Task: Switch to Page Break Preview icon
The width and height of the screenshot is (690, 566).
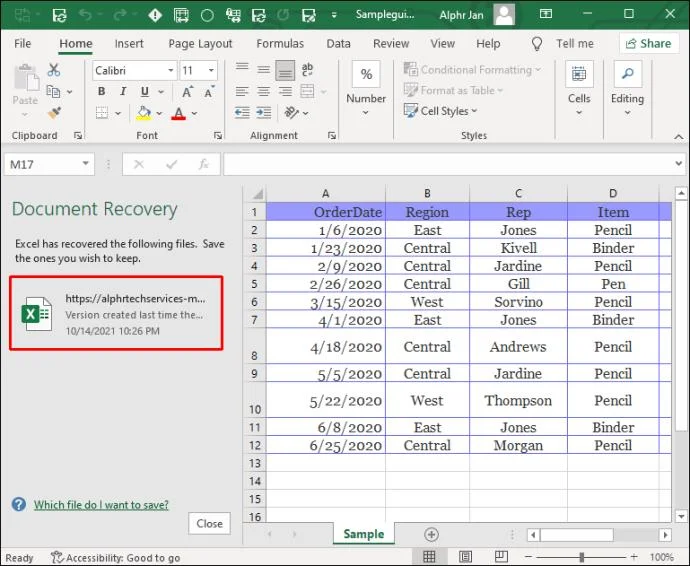Action: coord(501,557)
